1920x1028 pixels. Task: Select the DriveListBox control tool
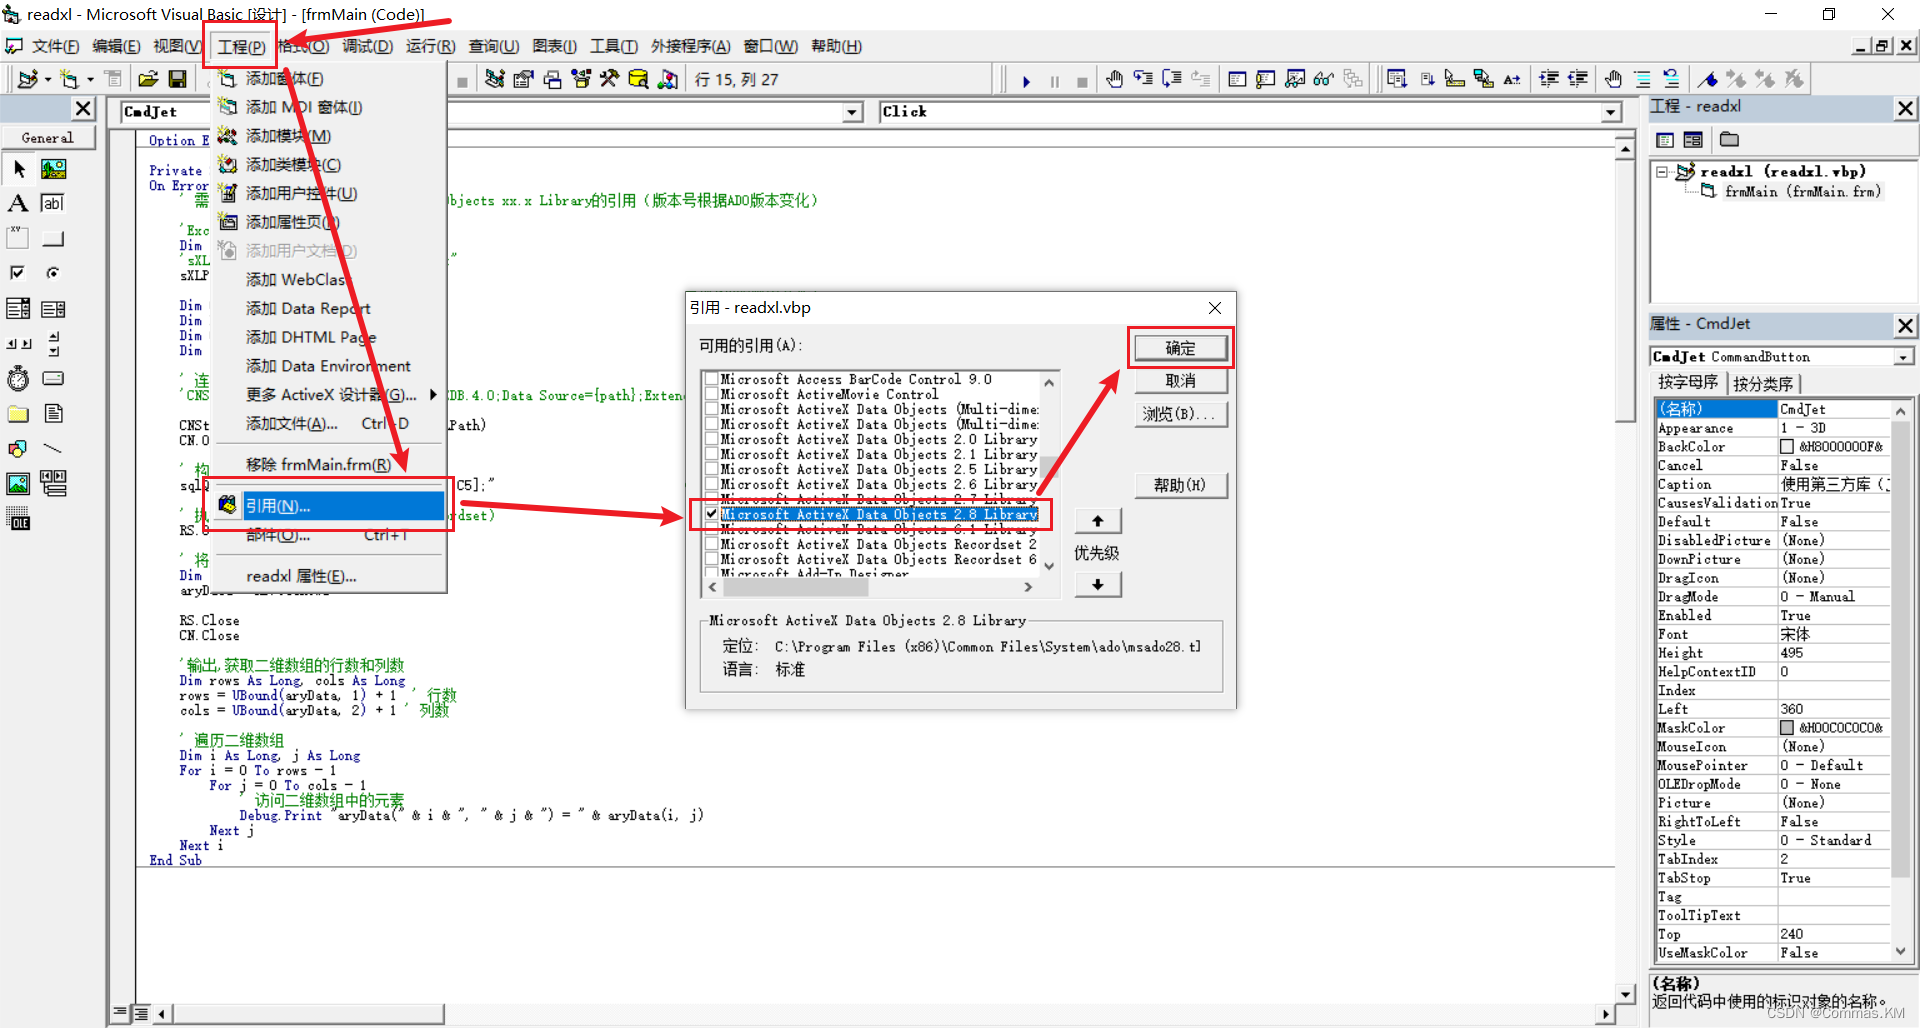53,379
